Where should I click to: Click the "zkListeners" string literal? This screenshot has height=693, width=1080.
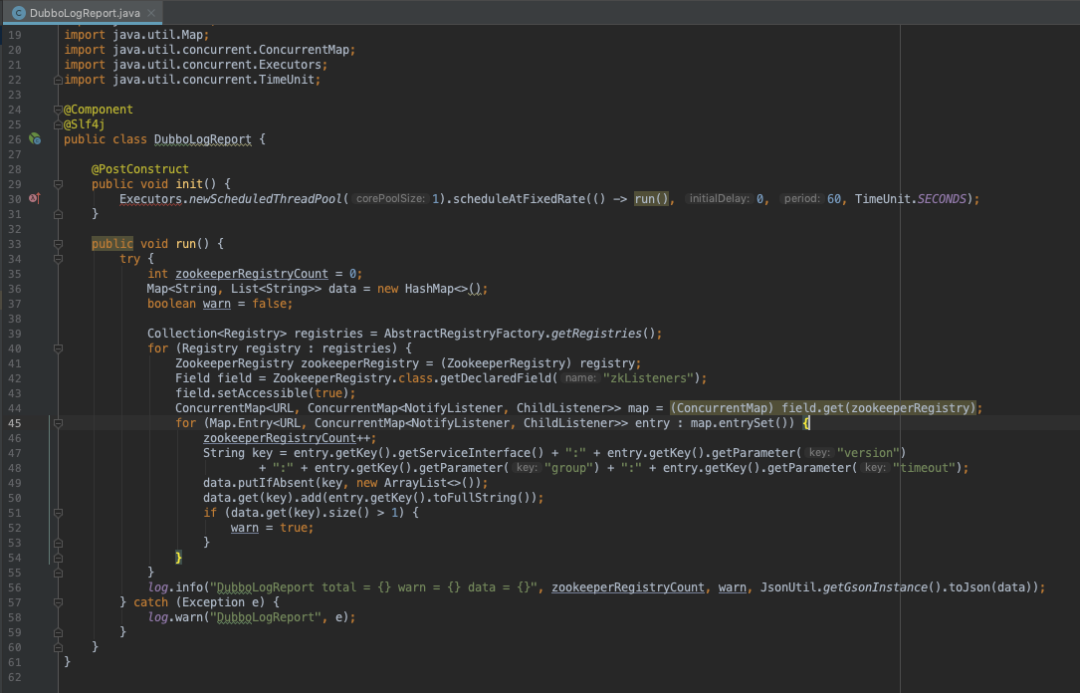pos(647,378)
